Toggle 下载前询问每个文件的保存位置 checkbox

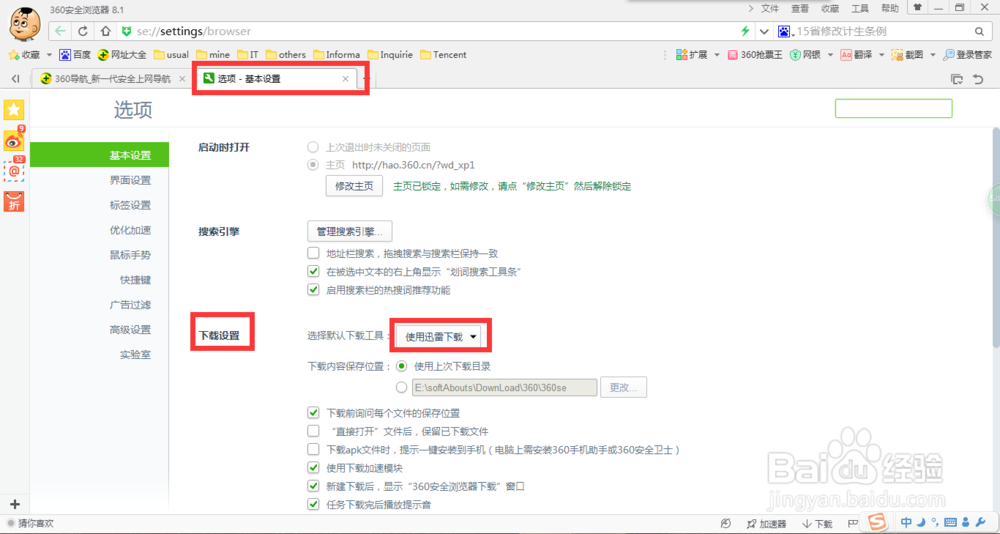pos(313,413)
